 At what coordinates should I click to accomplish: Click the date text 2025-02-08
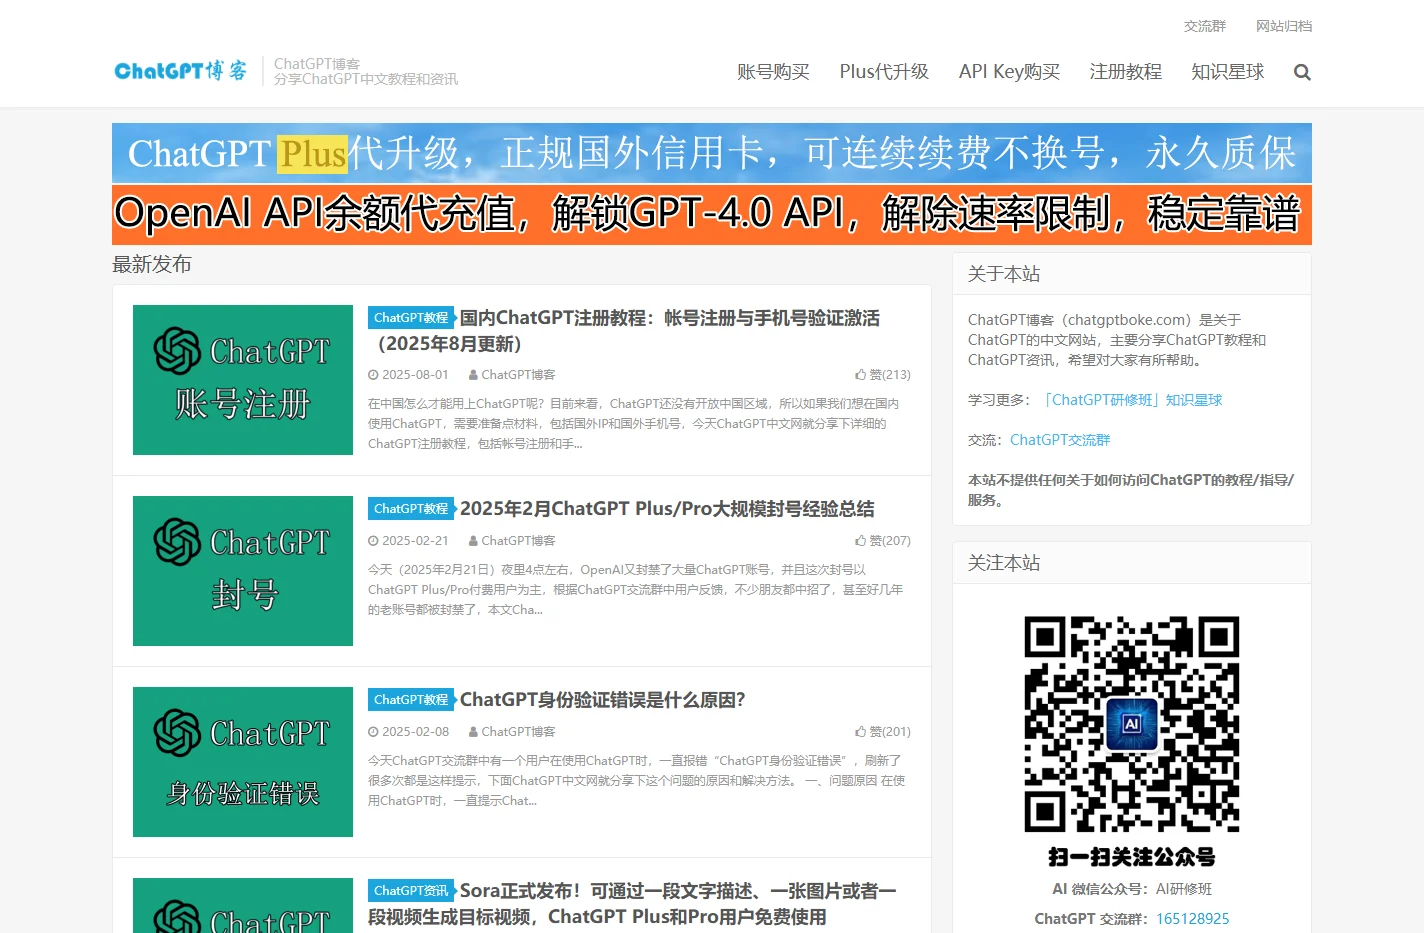415,732
